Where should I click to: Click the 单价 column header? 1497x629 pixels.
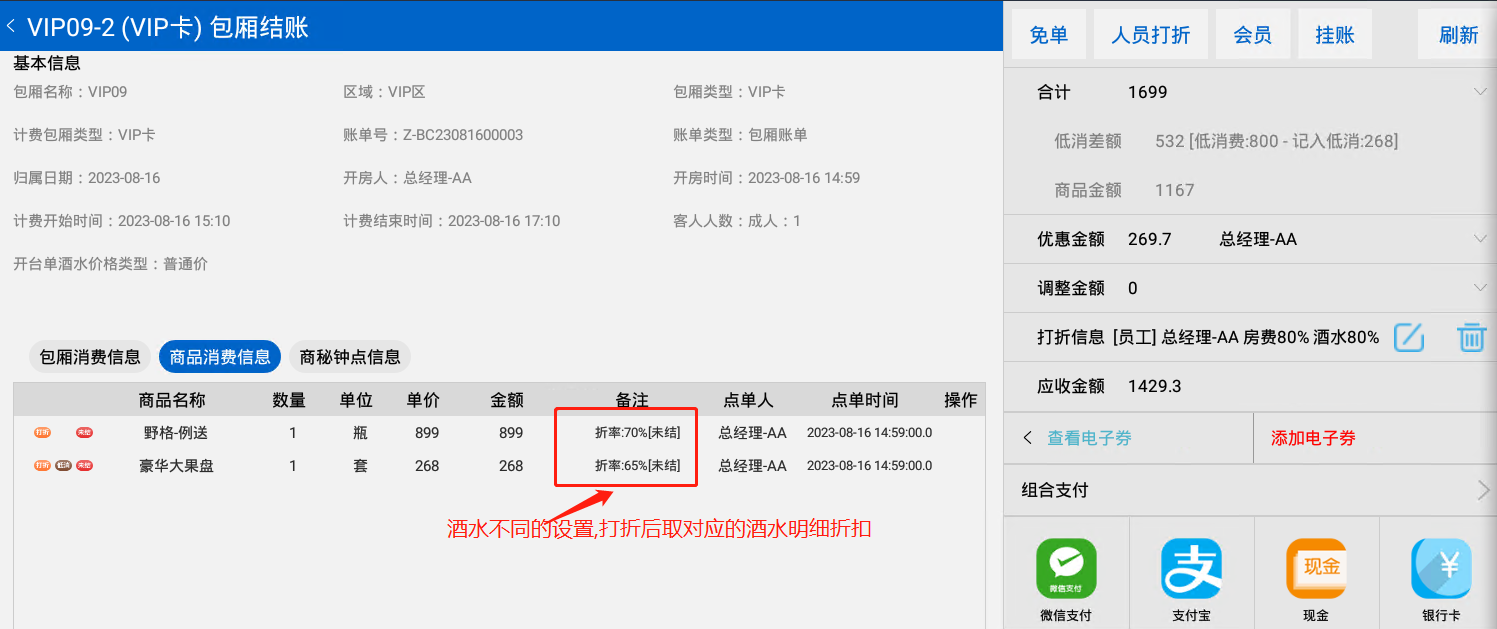click(x=423, y=400)
